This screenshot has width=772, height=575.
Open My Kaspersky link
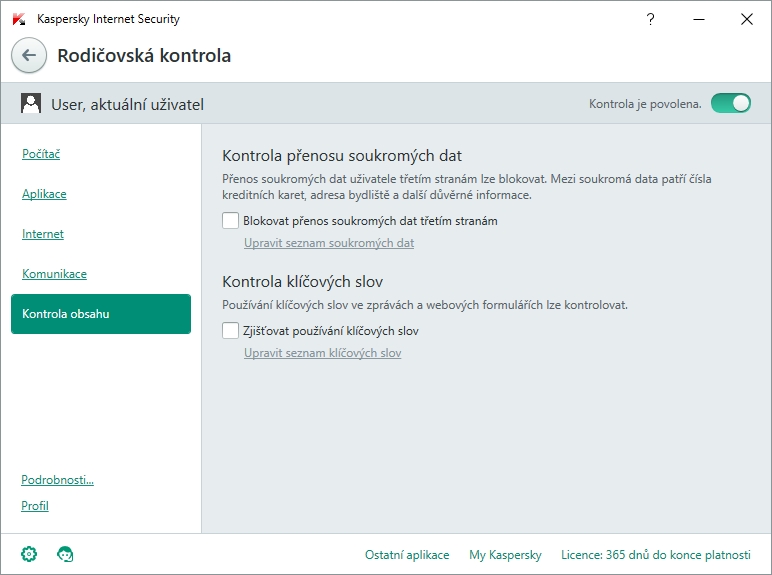click(505, 555)
